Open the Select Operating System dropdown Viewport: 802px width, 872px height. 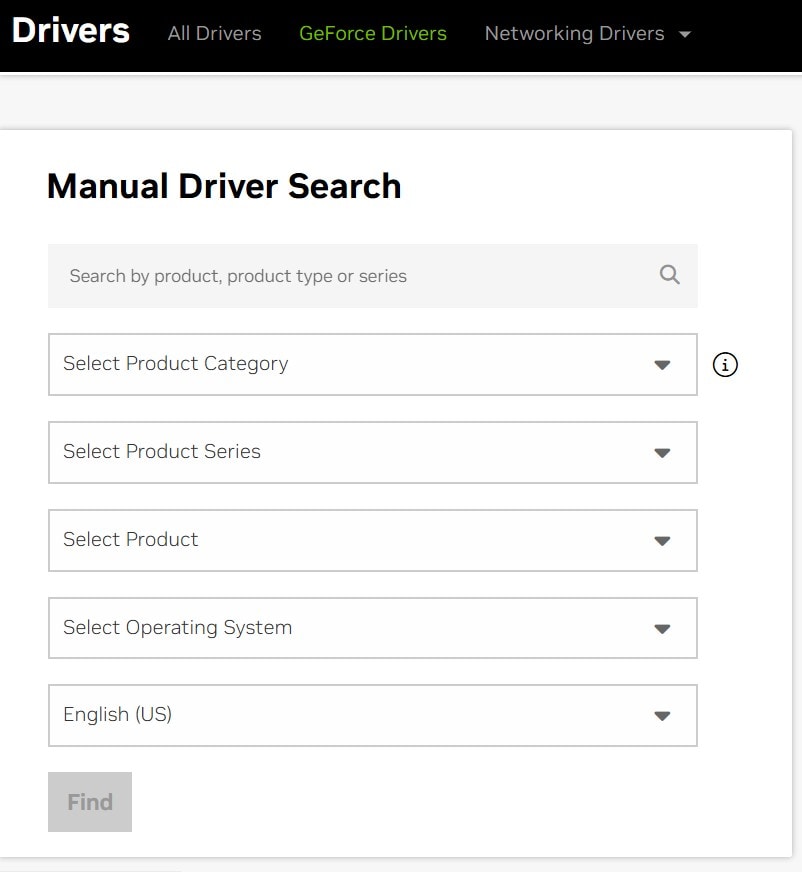(x=373, y=628)
